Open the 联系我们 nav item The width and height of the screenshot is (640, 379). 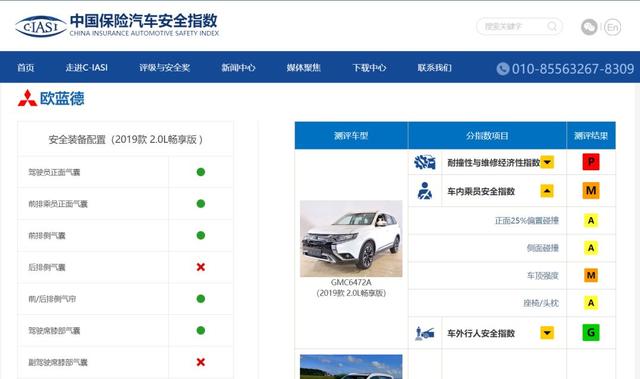click(434, 68)
